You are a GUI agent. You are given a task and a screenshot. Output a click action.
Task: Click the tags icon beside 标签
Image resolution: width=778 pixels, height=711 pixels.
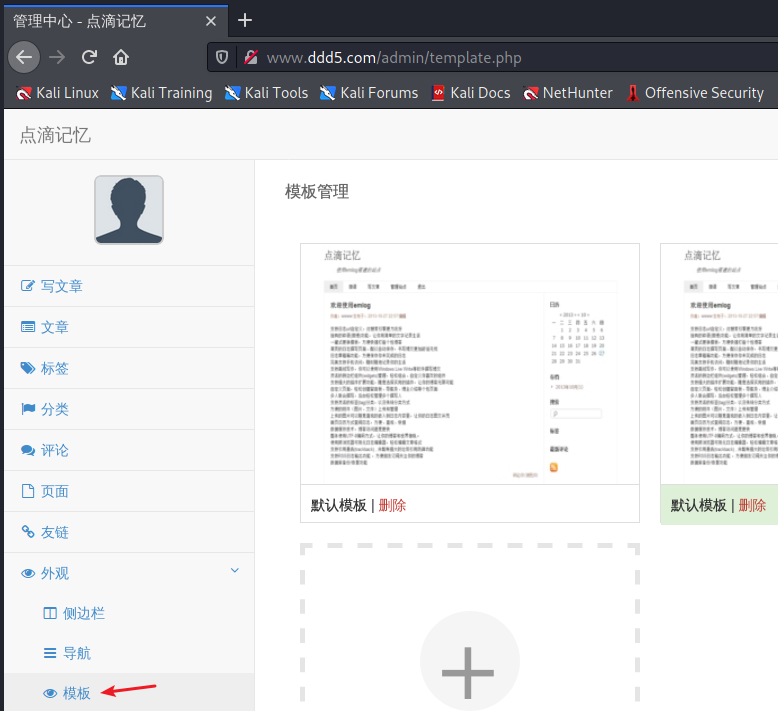(28, 368)
